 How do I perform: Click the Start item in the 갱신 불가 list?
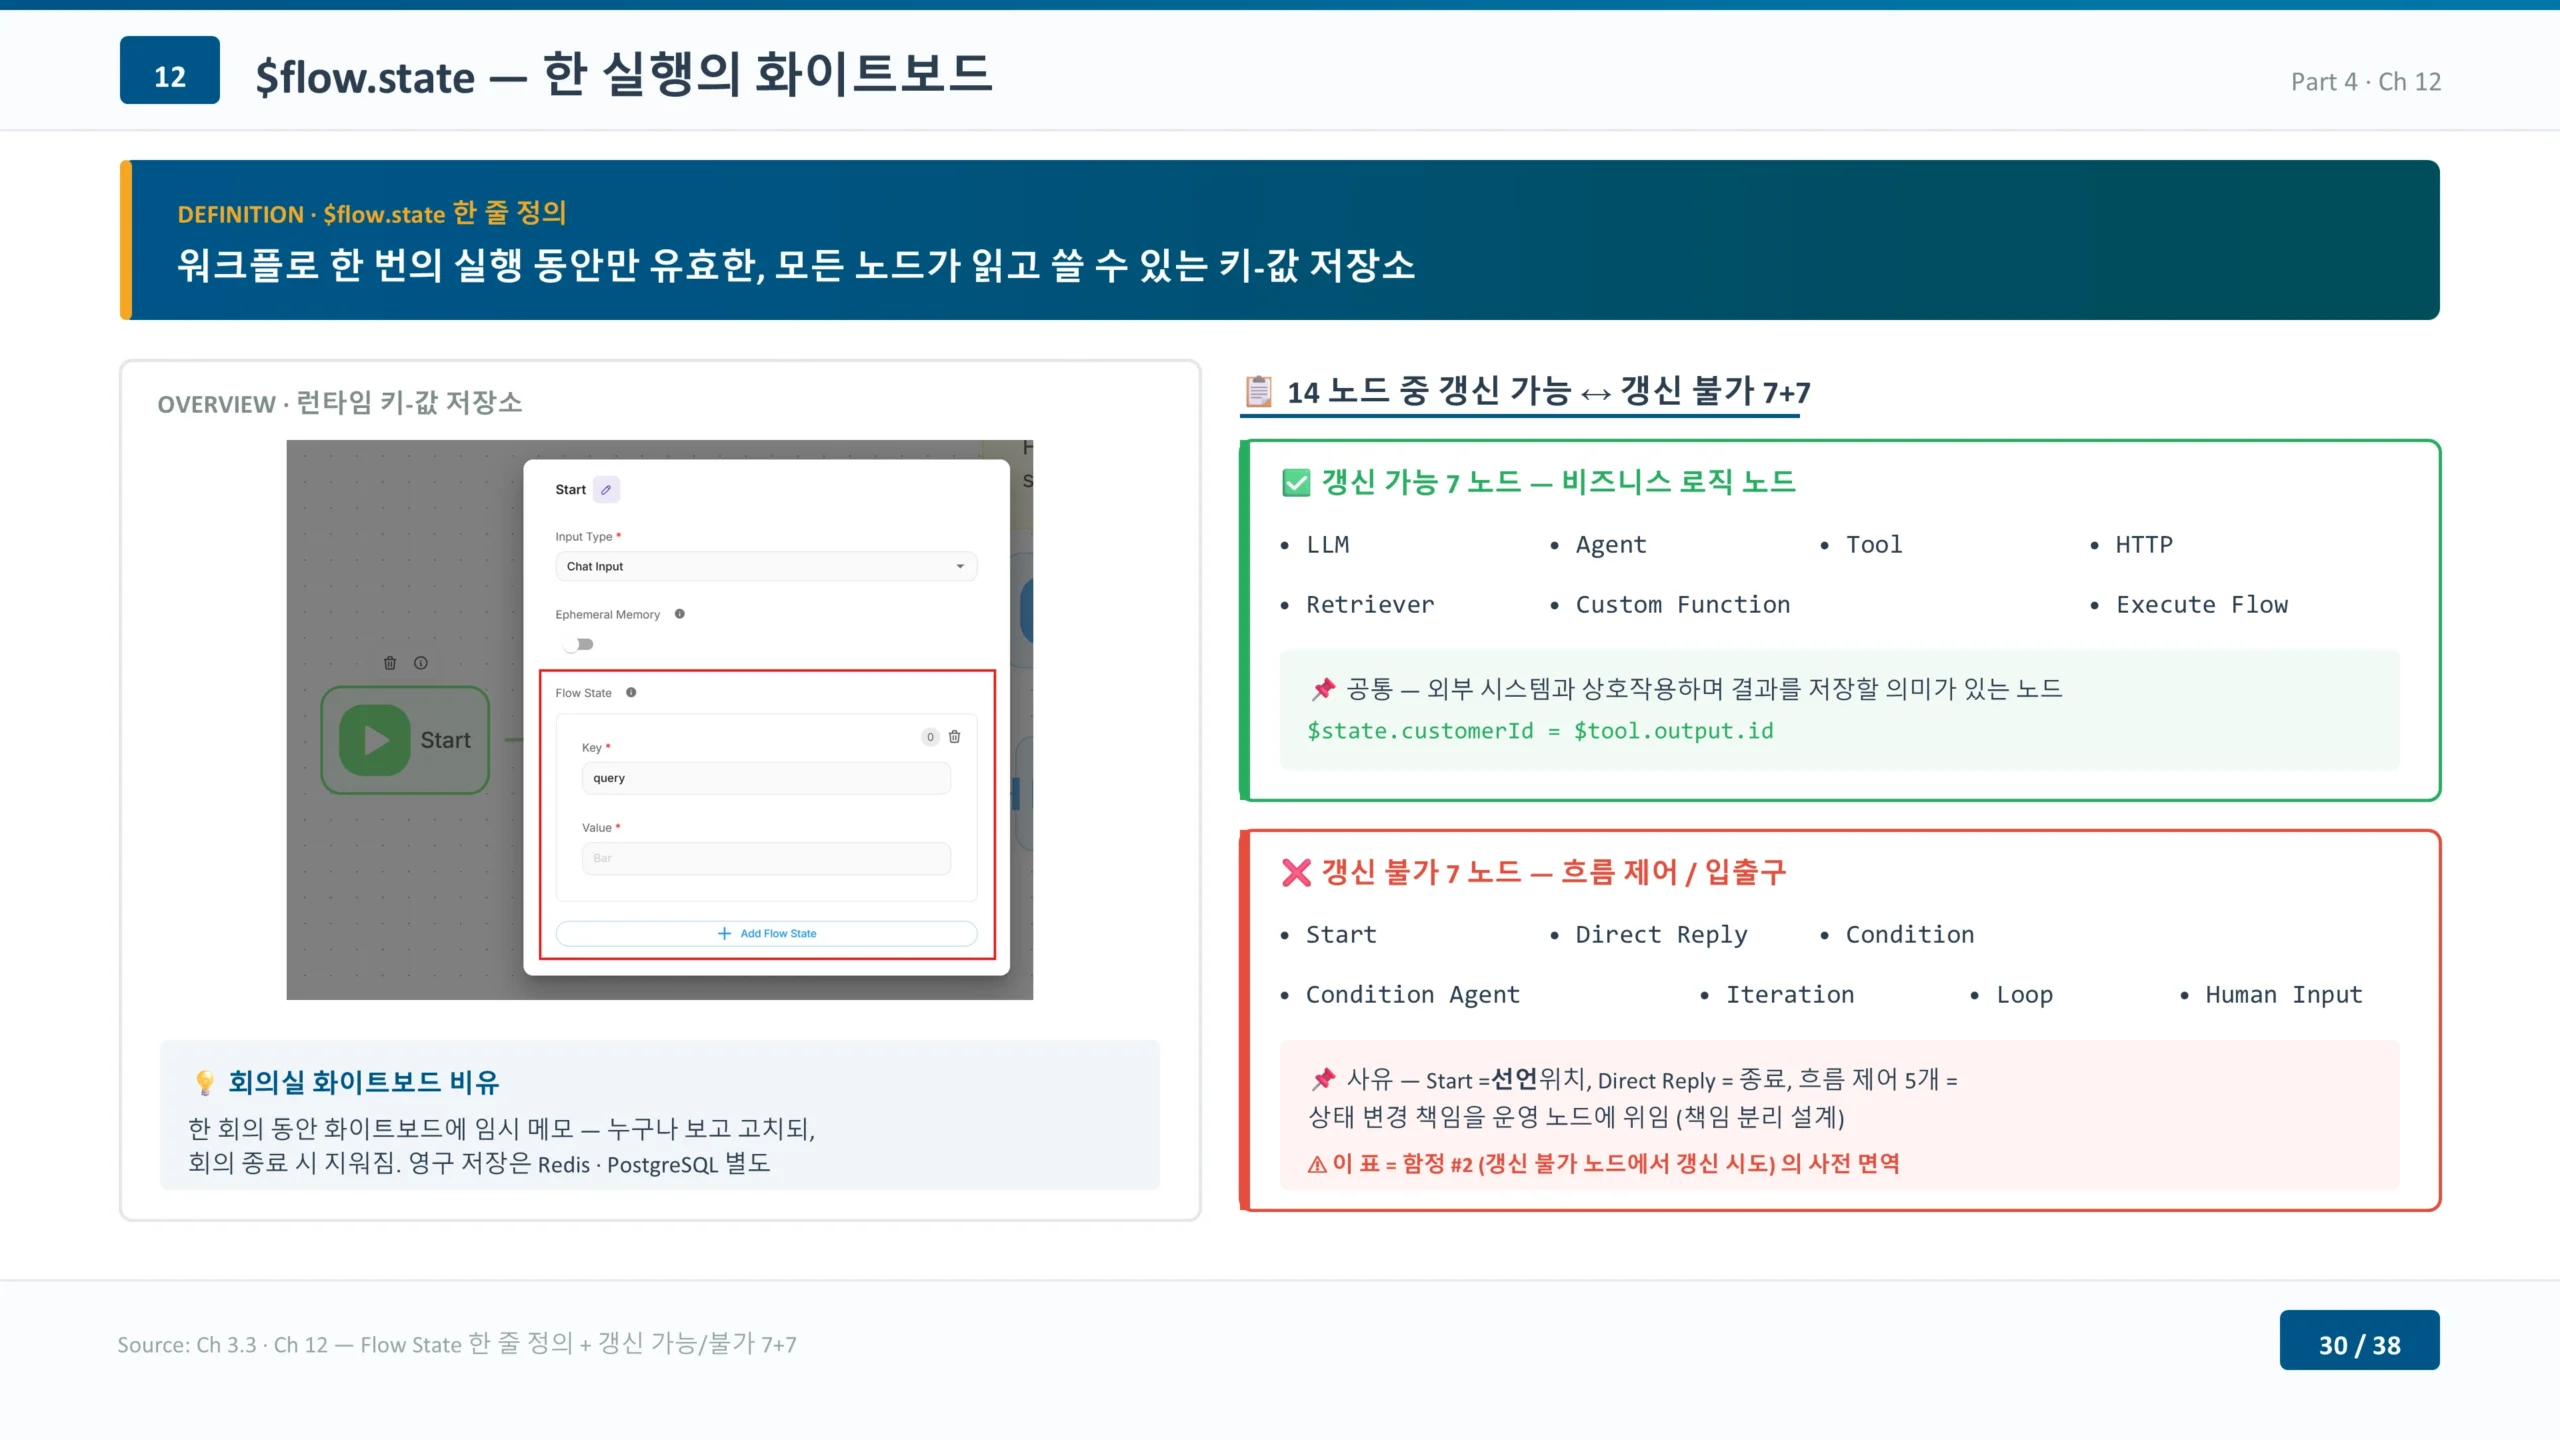click(x=1341, y=935)
